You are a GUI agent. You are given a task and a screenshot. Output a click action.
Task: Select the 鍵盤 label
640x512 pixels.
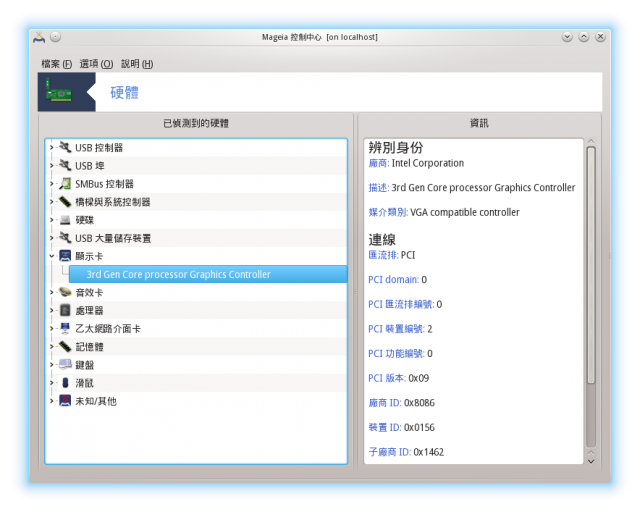[x=84, y=365]
